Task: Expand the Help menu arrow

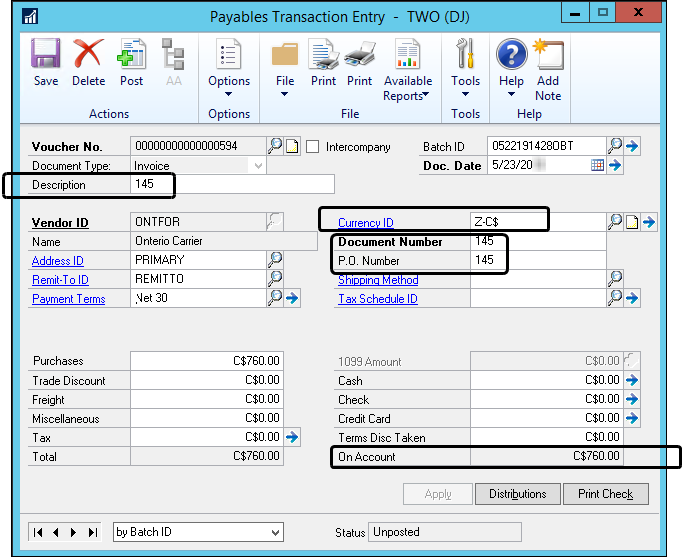Action: 511,95
